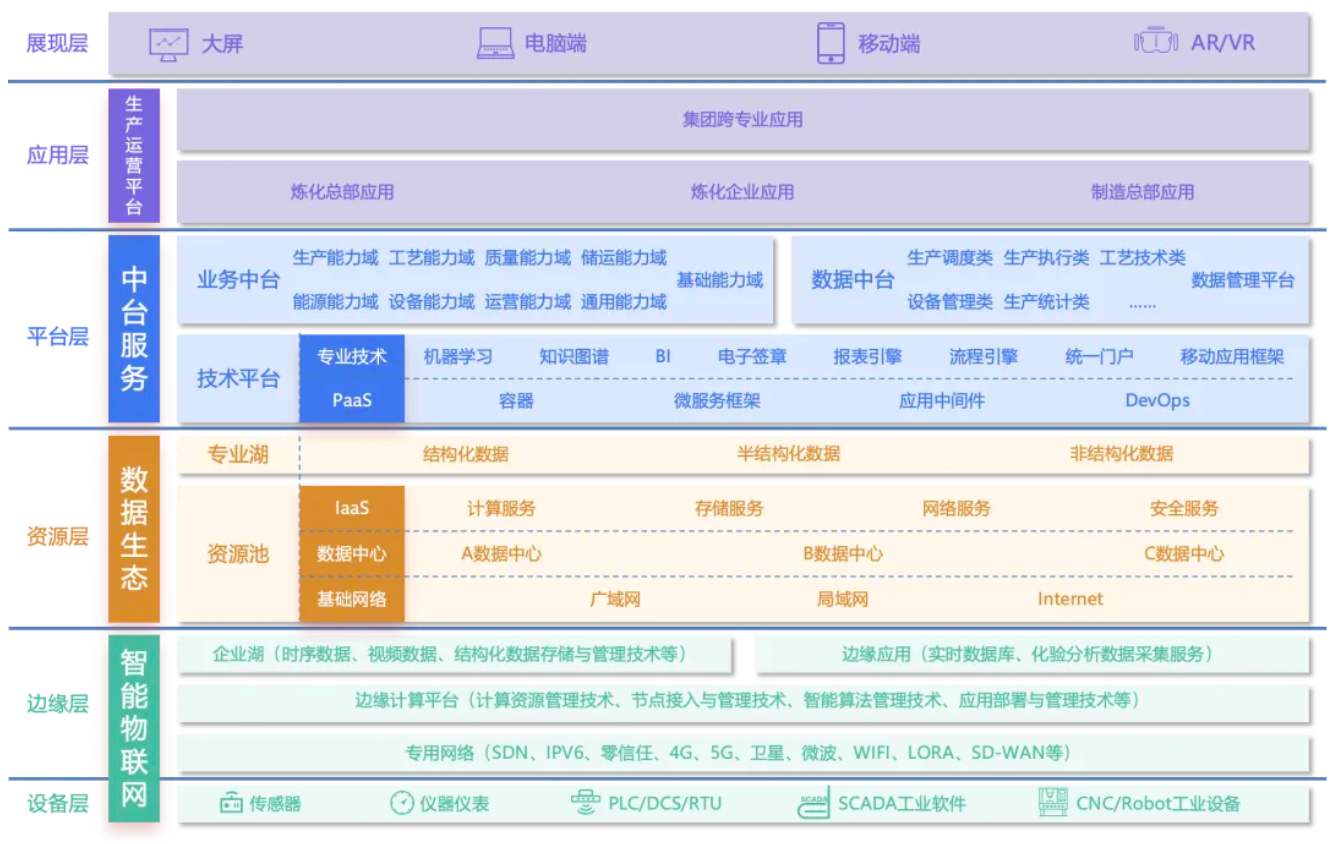Click the AR/VR headset icon

pyautogui.click(x=1155, y=43)
